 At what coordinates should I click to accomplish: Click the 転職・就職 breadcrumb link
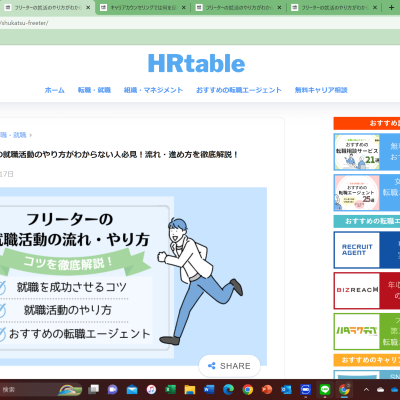(13, 135)
